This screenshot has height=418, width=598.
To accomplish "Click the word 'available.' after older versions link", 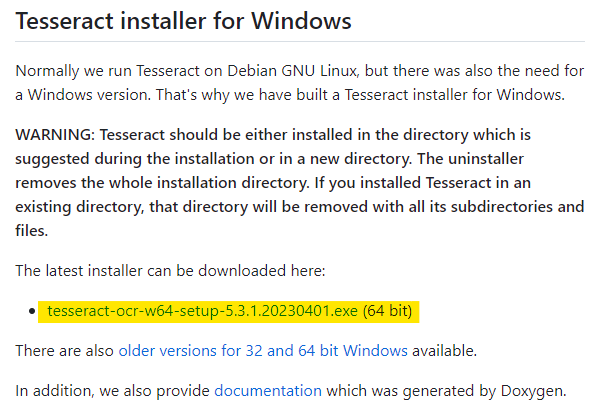I will [445, 351].
